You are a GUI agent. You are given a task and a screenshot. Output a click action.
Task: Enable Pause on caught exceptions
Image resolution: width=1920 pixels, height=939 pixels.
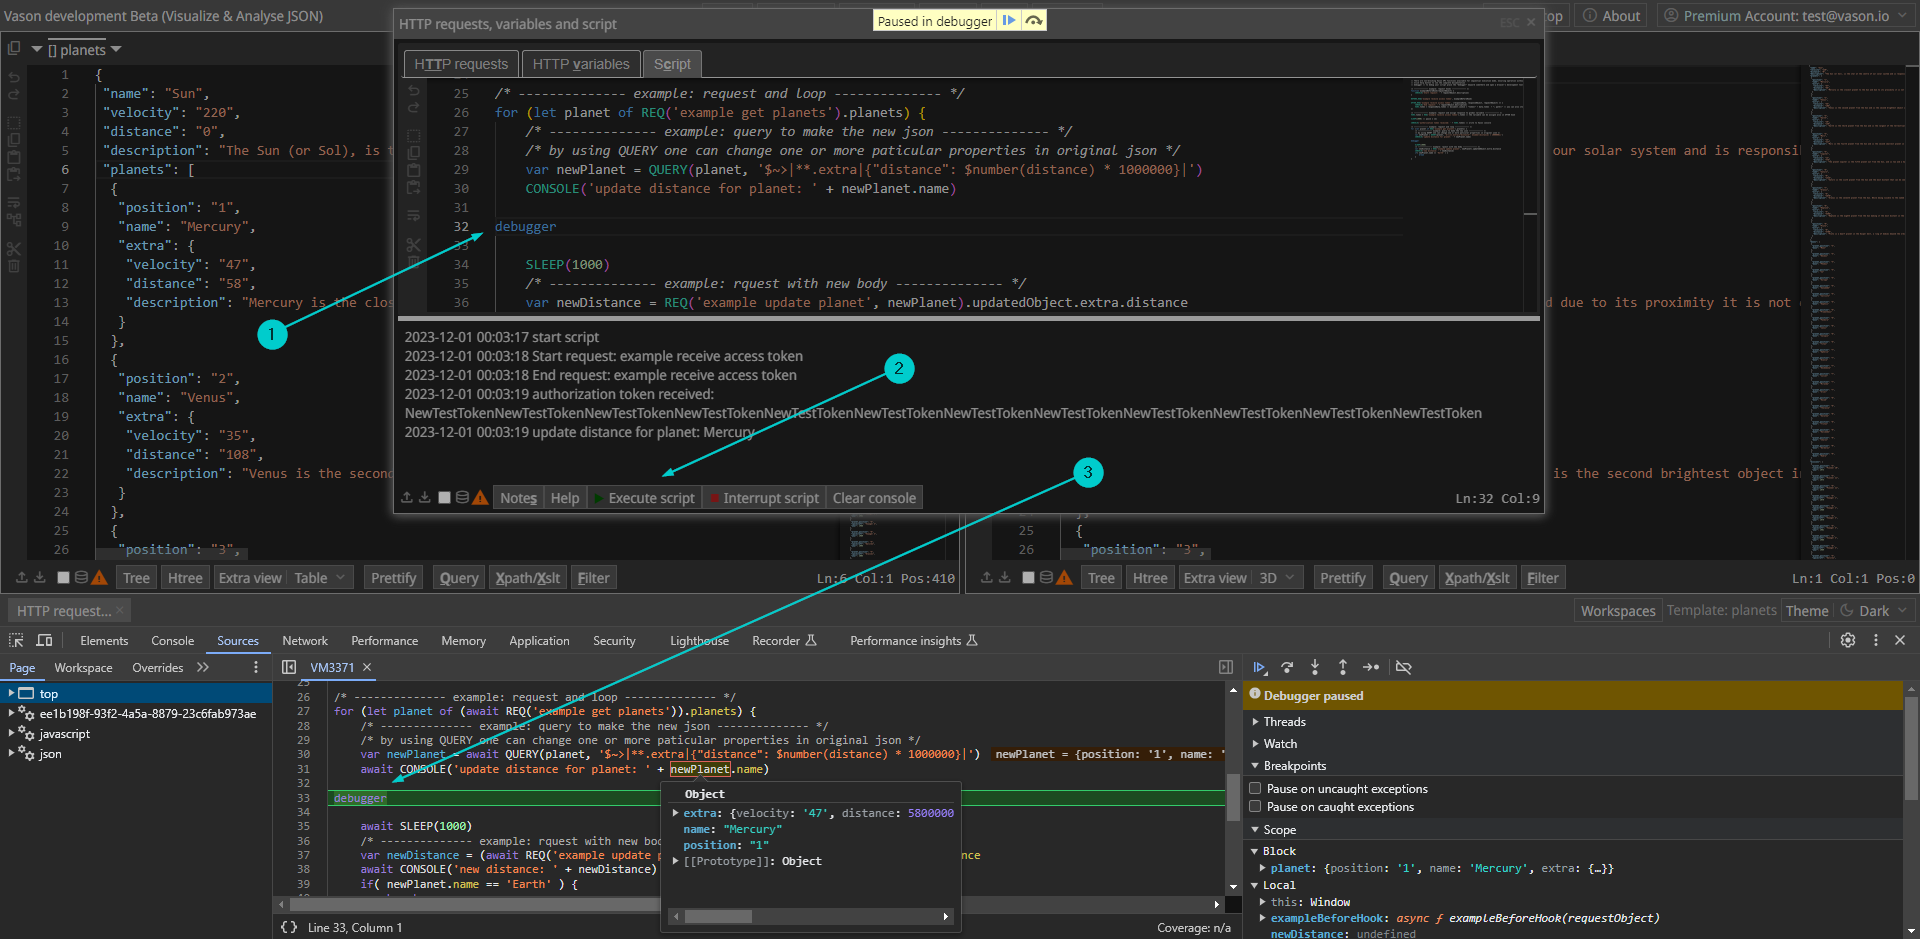tap(1256, 807)
